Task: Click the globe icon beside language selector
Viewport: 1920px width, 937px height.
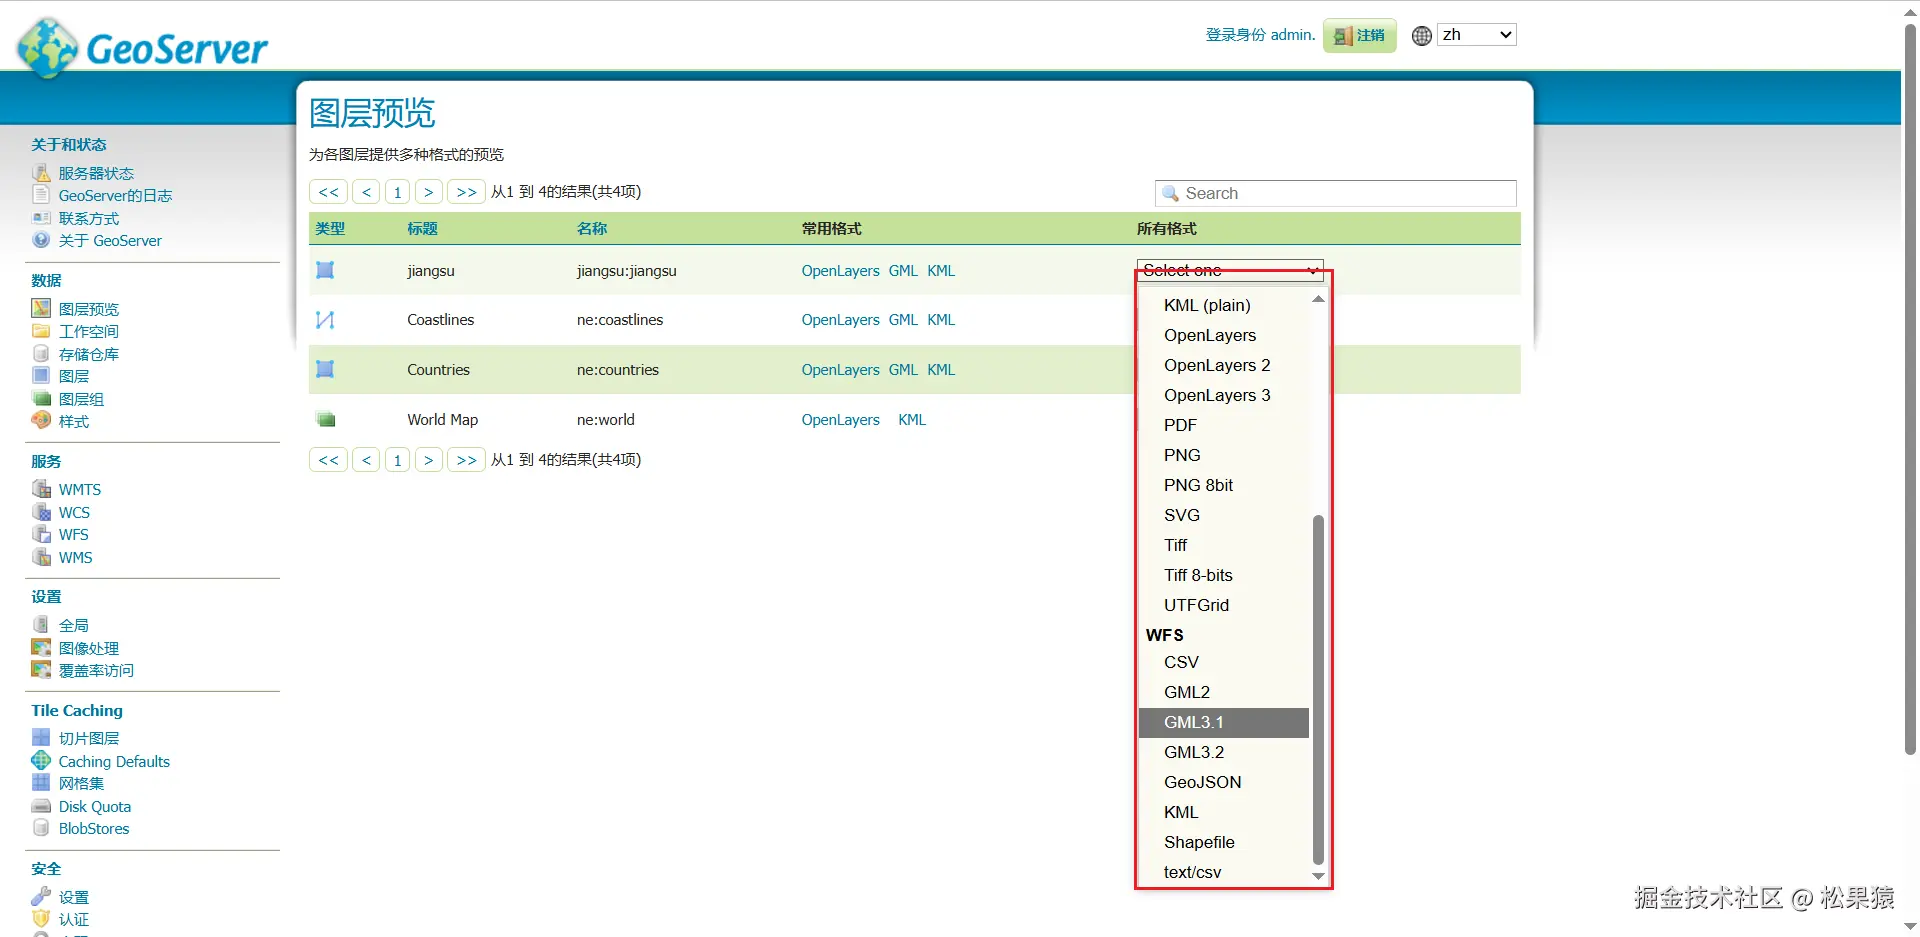Action: click(1422, 36)
